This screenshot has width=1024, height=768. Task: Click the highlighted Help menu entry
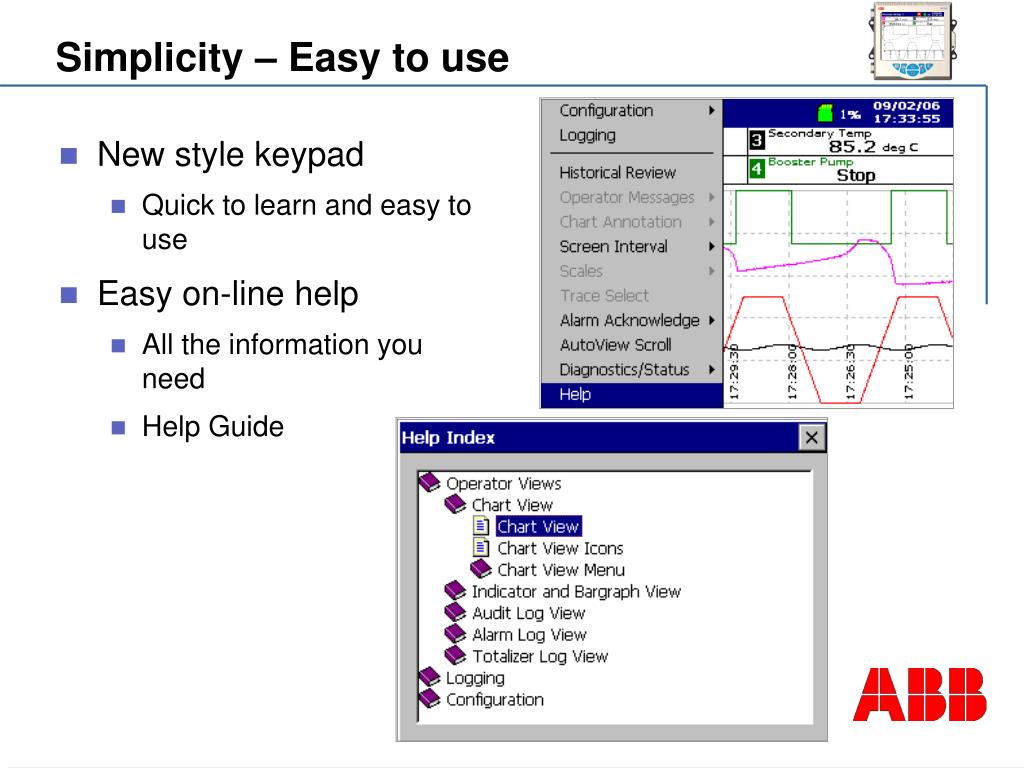632,394
